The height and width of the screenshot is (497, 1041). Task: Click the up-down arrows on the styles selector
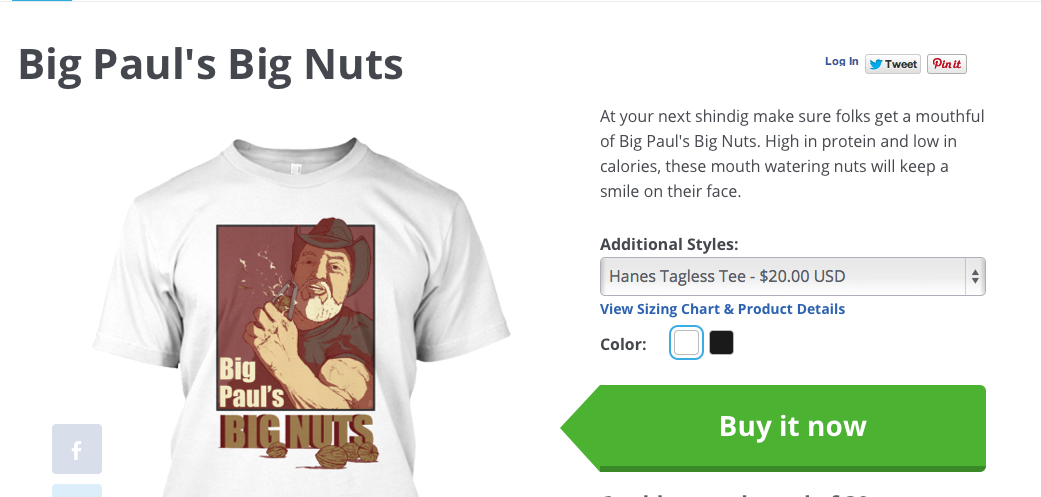[974, 276]
